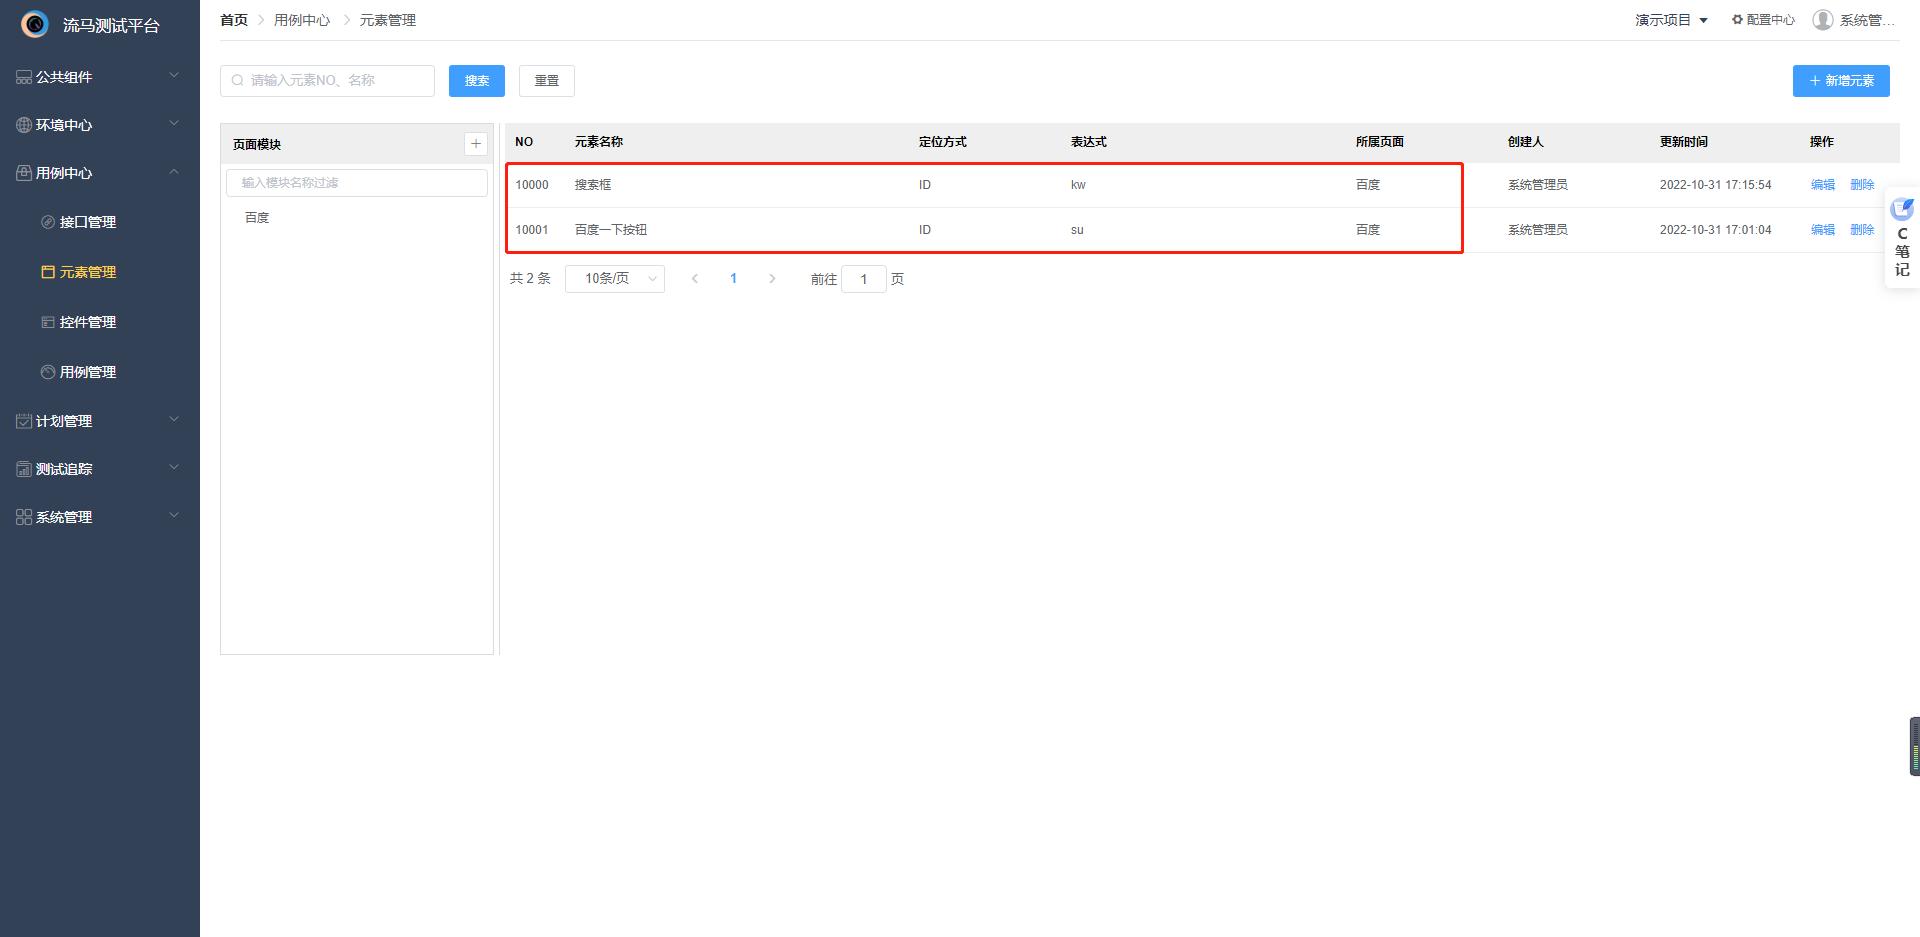Select the 百度 module tree node

tap(257, 218)
